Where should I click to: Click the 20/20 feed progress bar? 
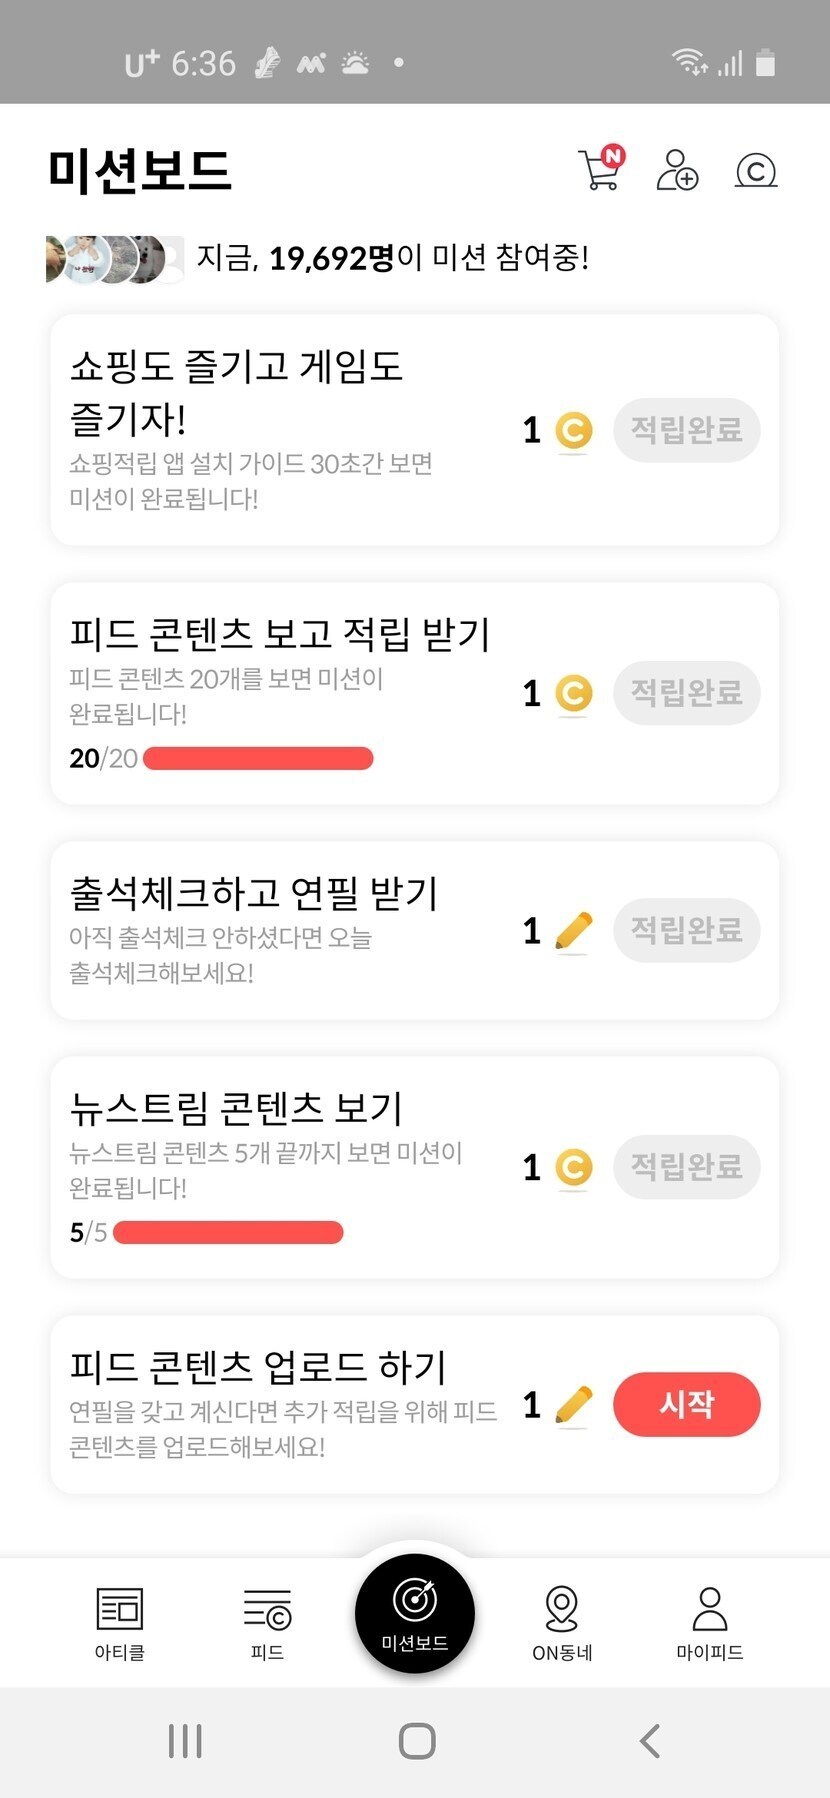click(258, 759)
